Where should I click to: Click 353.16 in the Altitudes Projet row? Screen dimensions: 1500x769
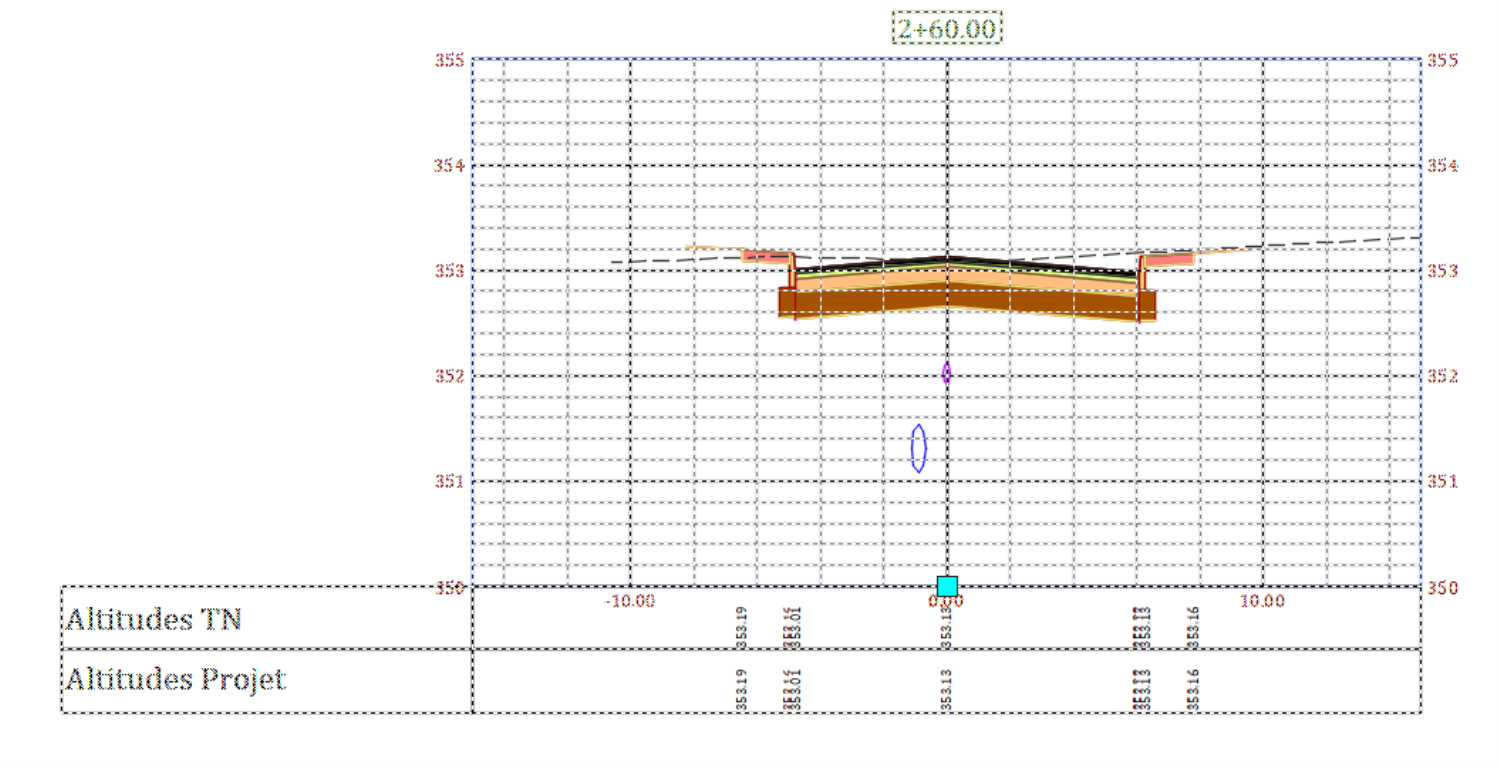(x=1194, y=690)
